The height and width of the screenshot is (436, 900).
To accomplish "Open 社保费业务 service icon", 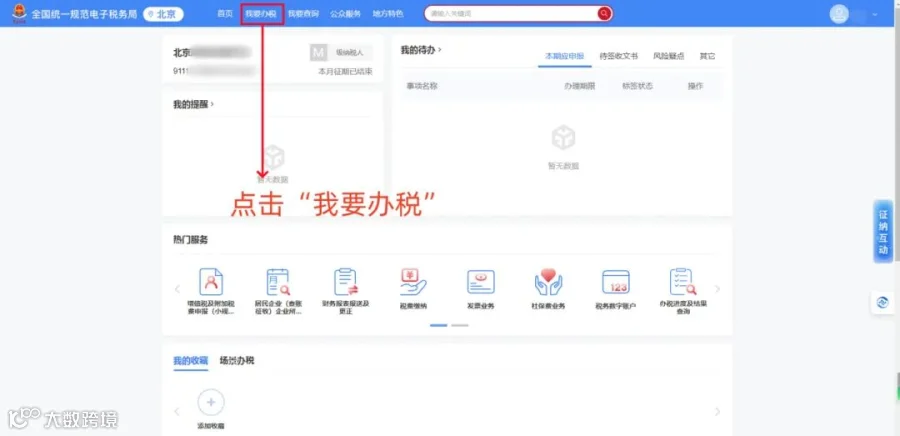I will coord(548,282).
